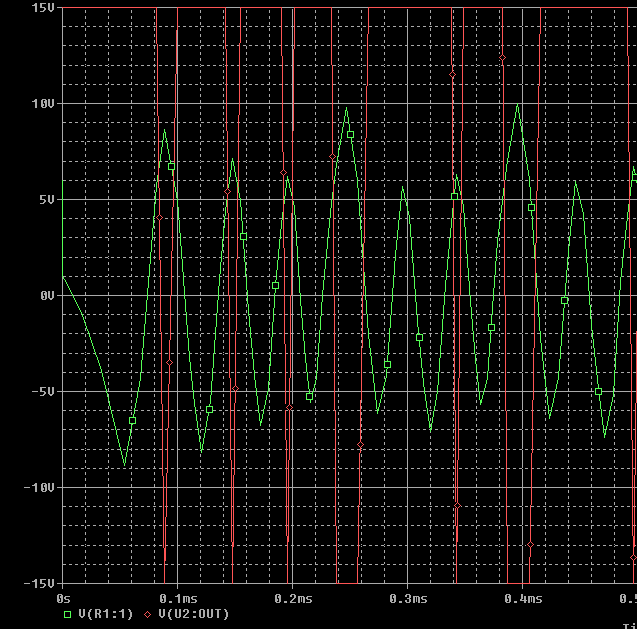
Task: Click the 0.2ms label on the time axis
Action: [x=292, y=598]
